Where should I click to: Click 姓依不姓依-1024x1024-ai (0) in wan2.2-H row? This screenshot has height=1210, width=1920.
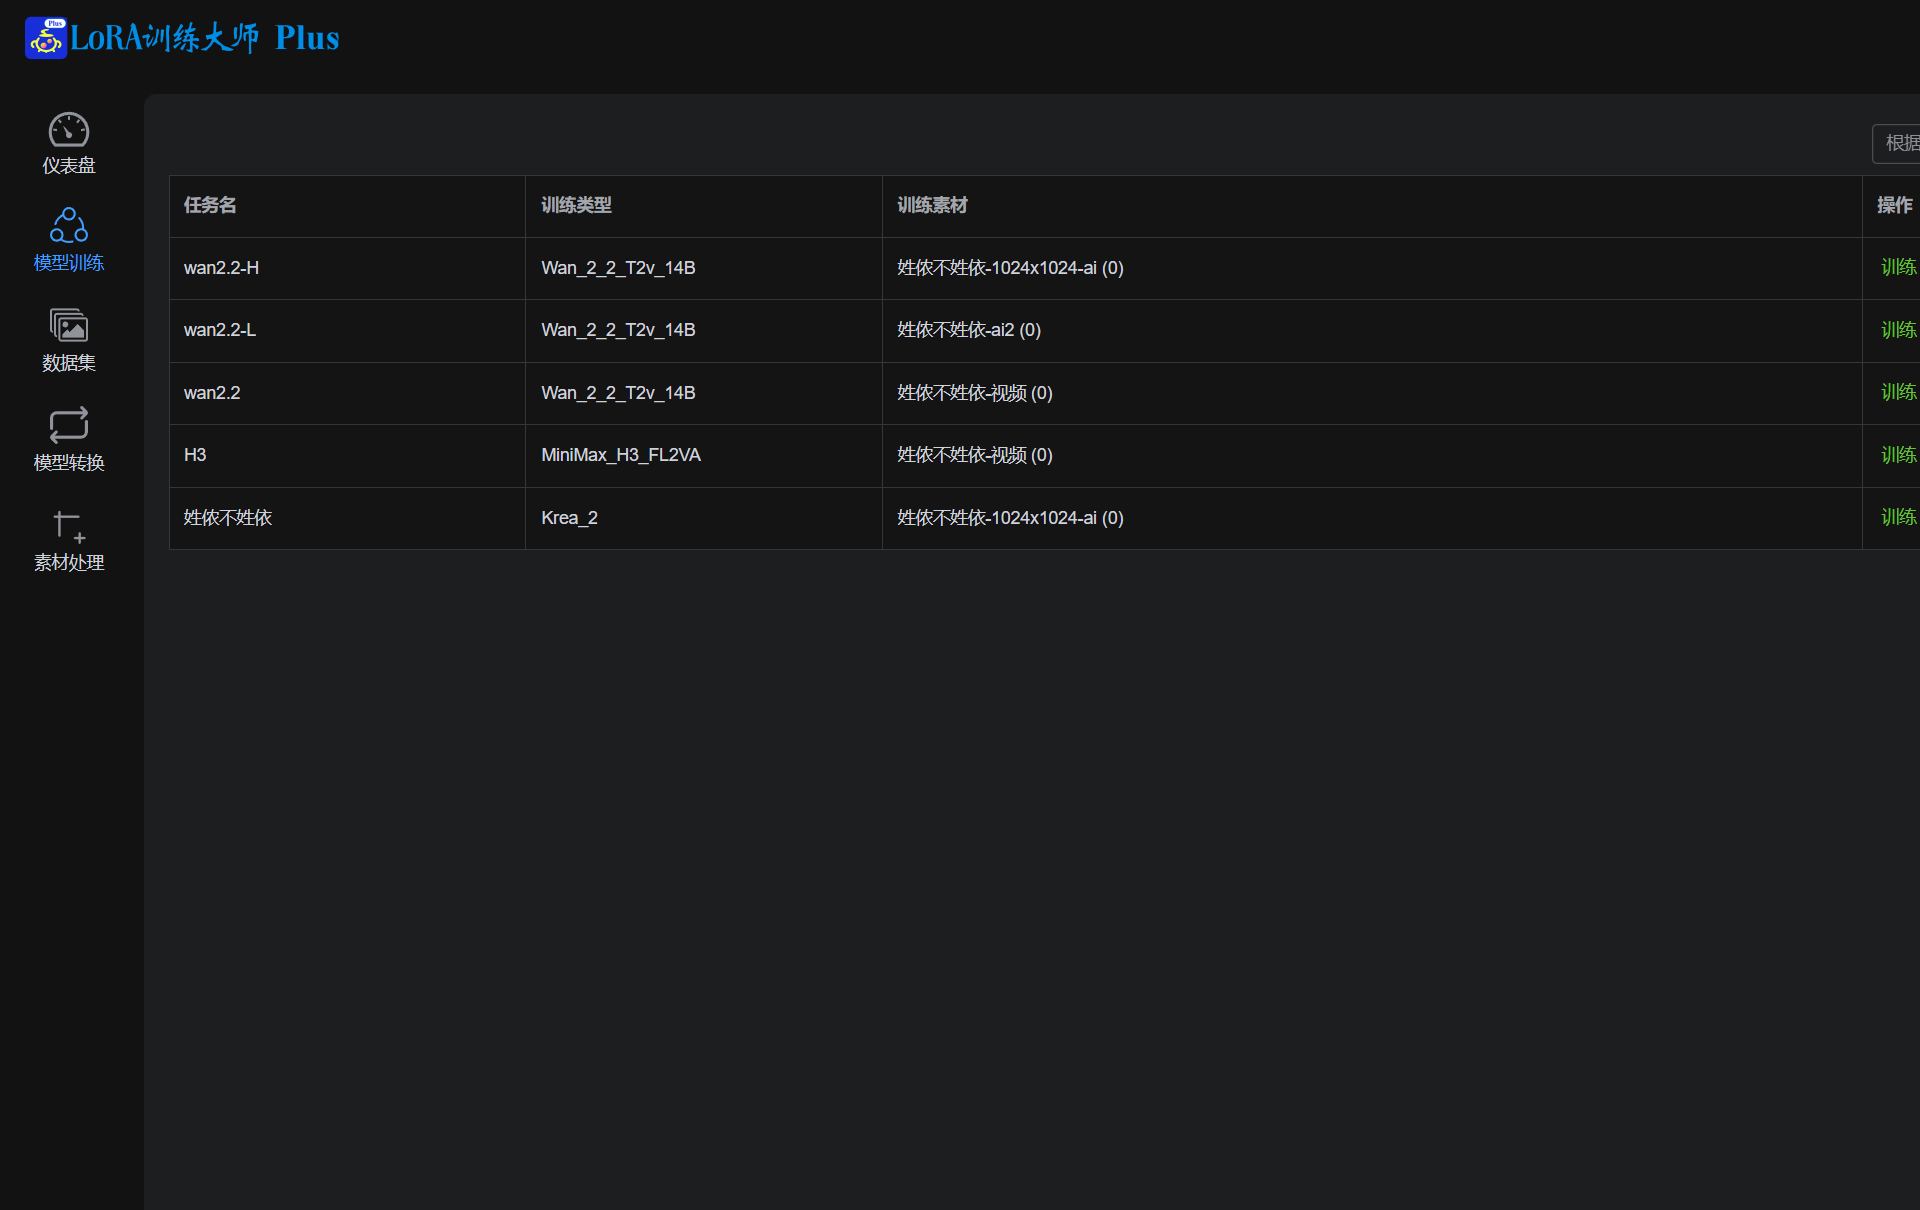[x=1010, y=268]
